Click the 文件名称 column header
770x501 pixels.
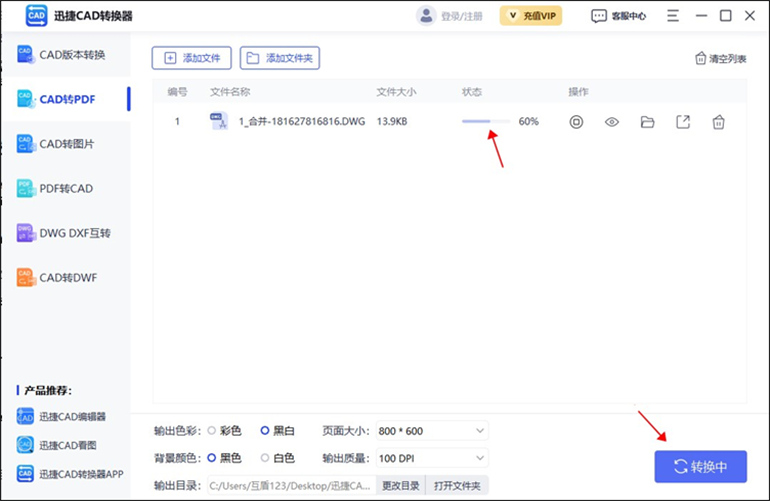(x=230, y=92)
